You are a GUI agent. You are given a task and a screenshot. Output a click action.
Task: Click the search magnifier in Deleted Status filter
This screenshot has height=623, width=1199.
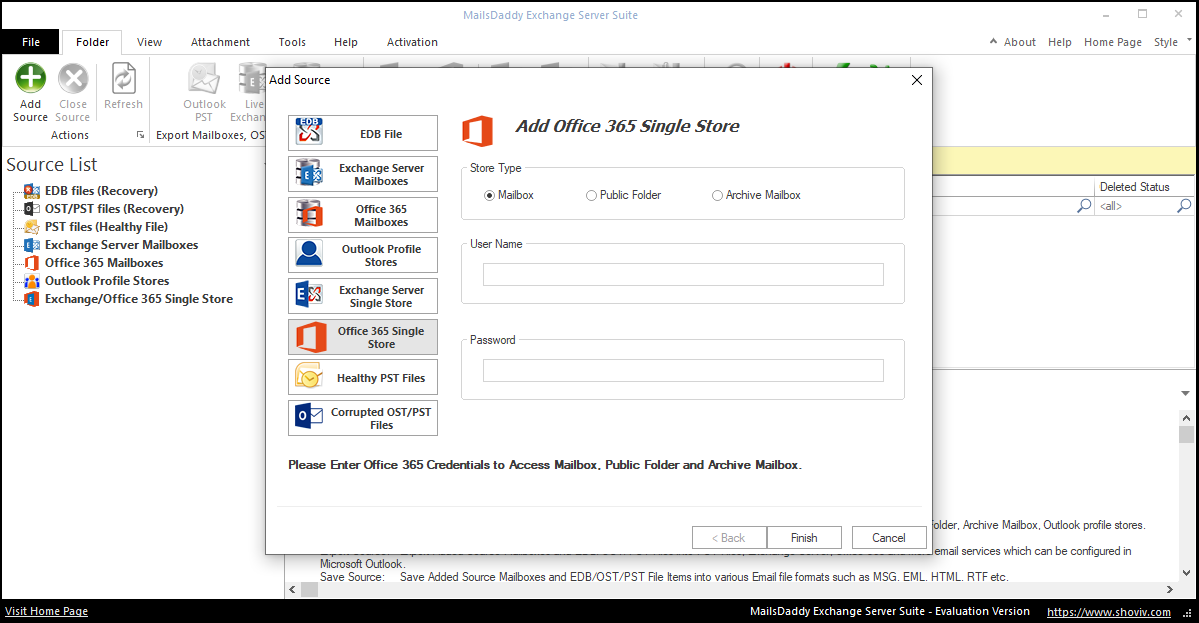click(x=1184, y=206)
